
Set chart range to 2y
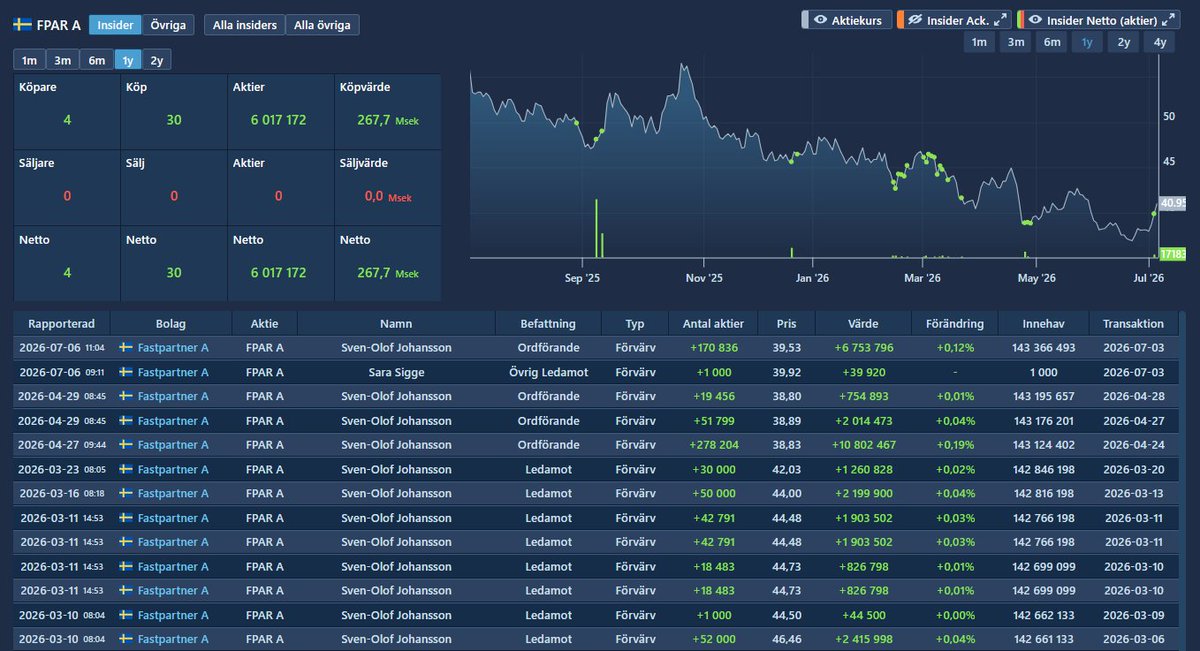1124,42
